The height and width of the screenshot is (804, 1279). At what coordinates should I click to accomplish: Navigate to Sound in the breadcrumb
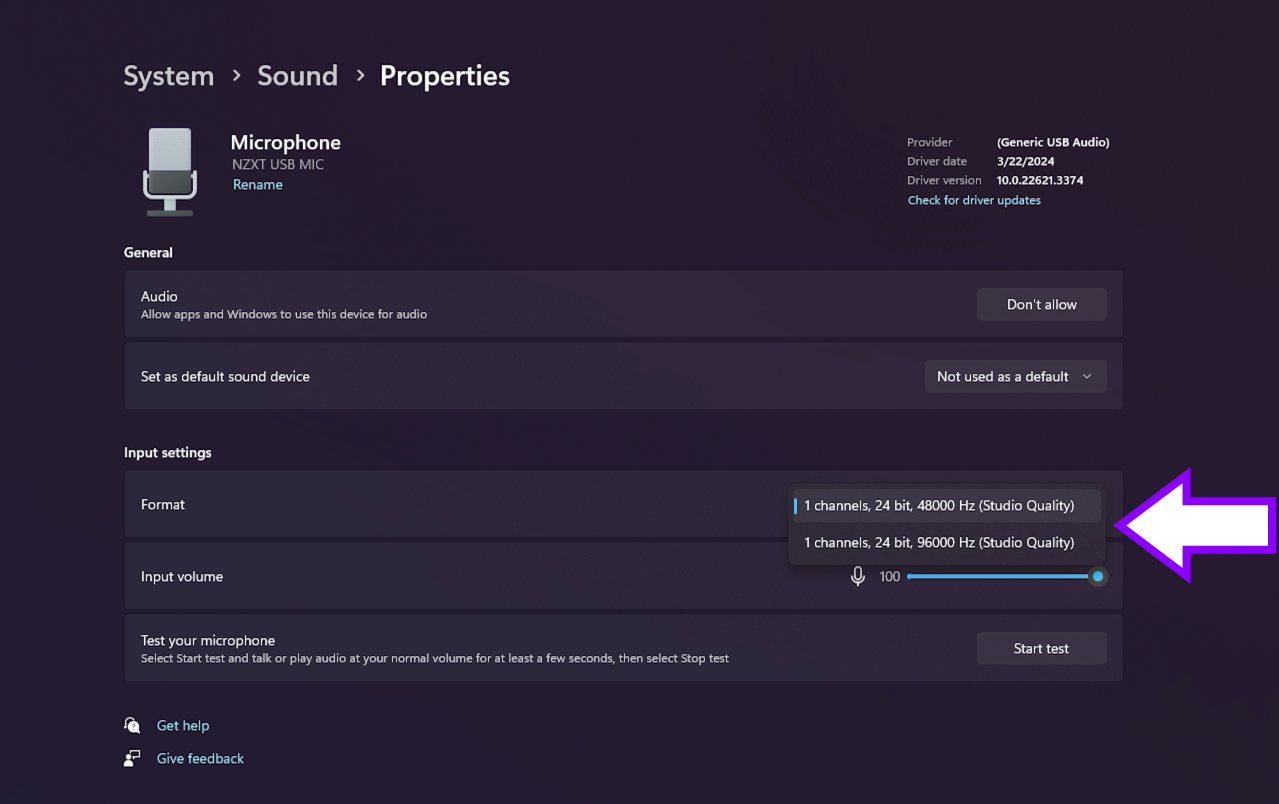click(297, 75)
